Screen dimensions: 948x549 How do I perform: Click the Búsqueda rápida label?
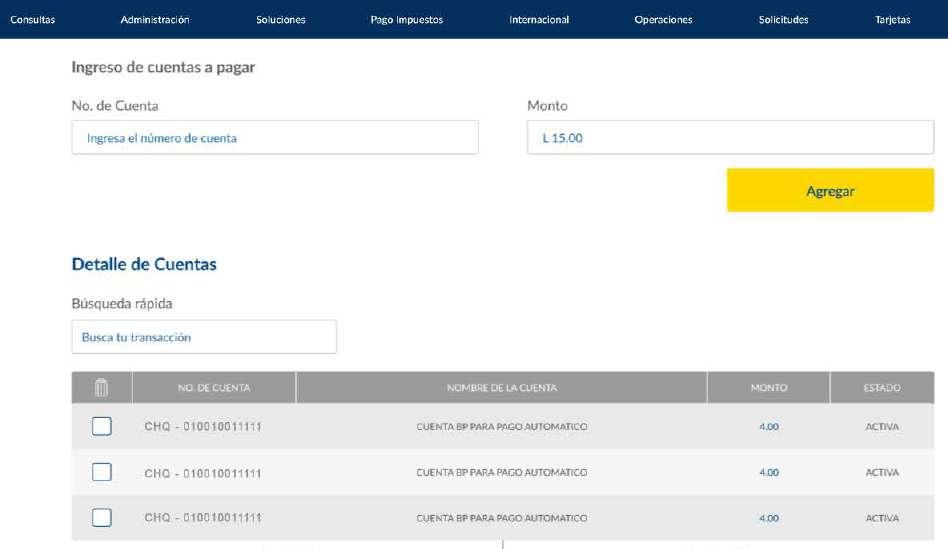coord(122,304)
